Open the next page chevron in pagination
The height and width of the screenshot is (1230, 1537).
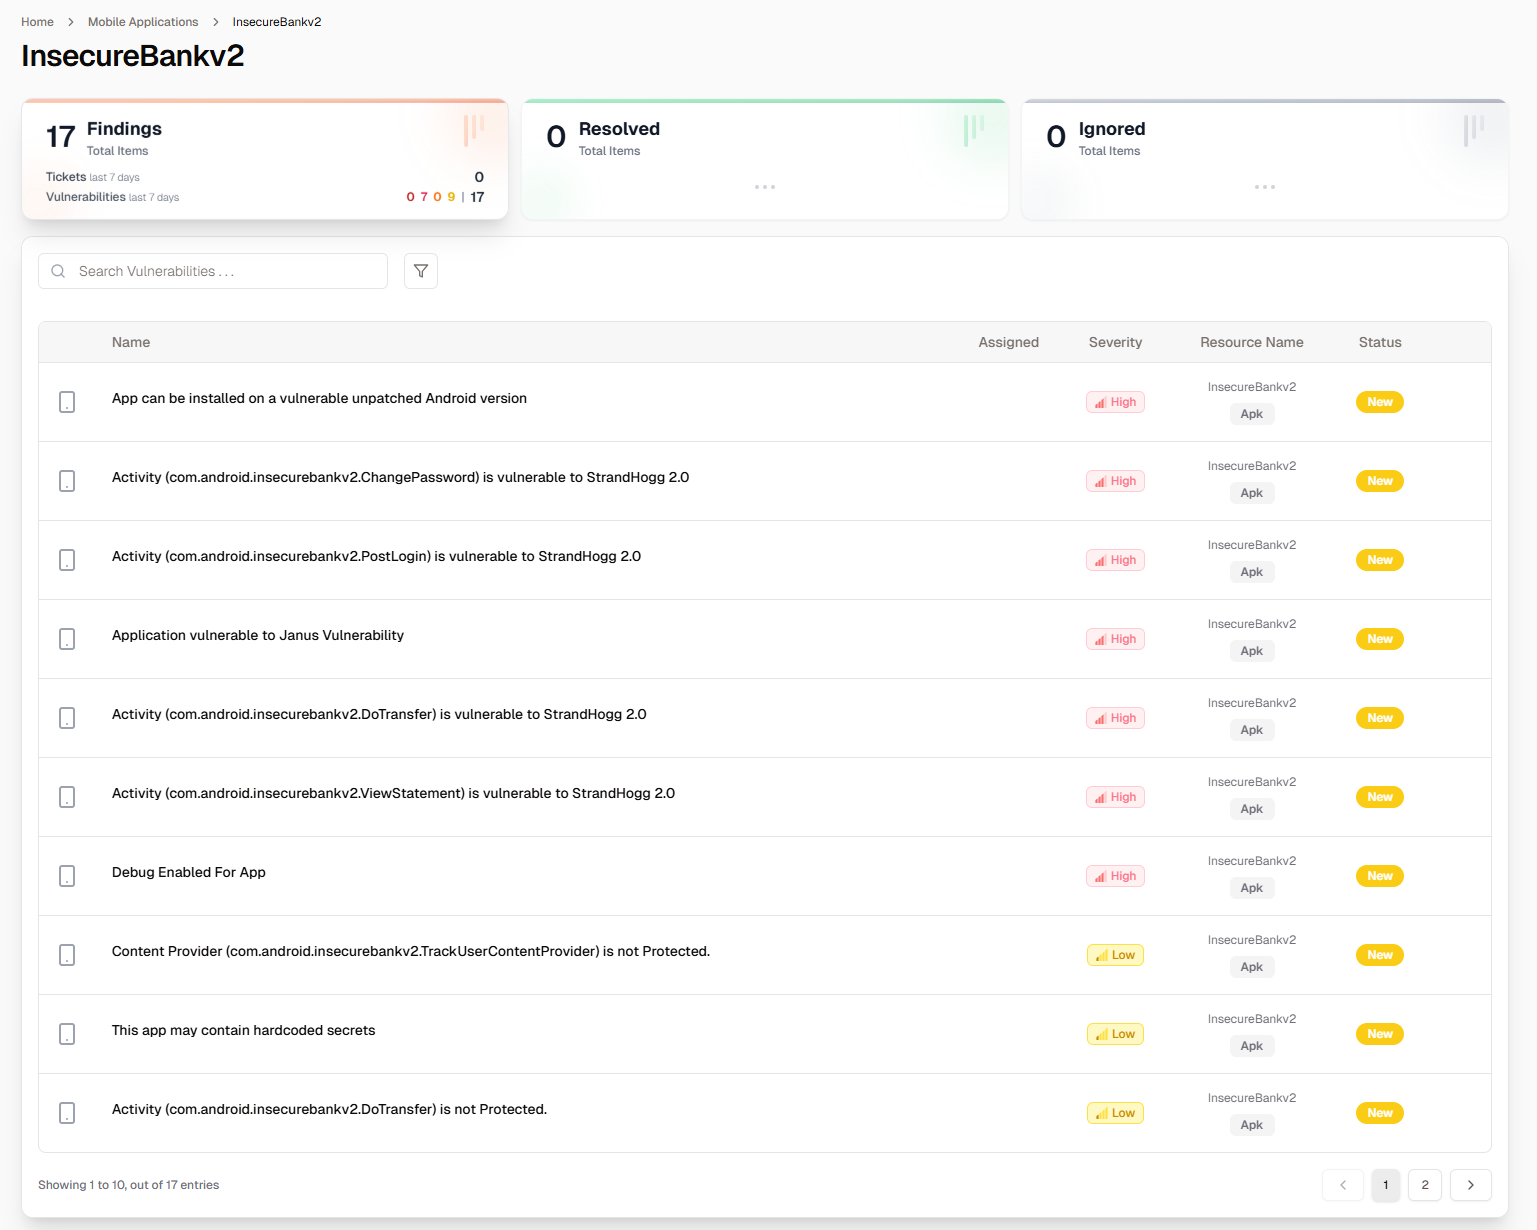tap(1470, 1185)
